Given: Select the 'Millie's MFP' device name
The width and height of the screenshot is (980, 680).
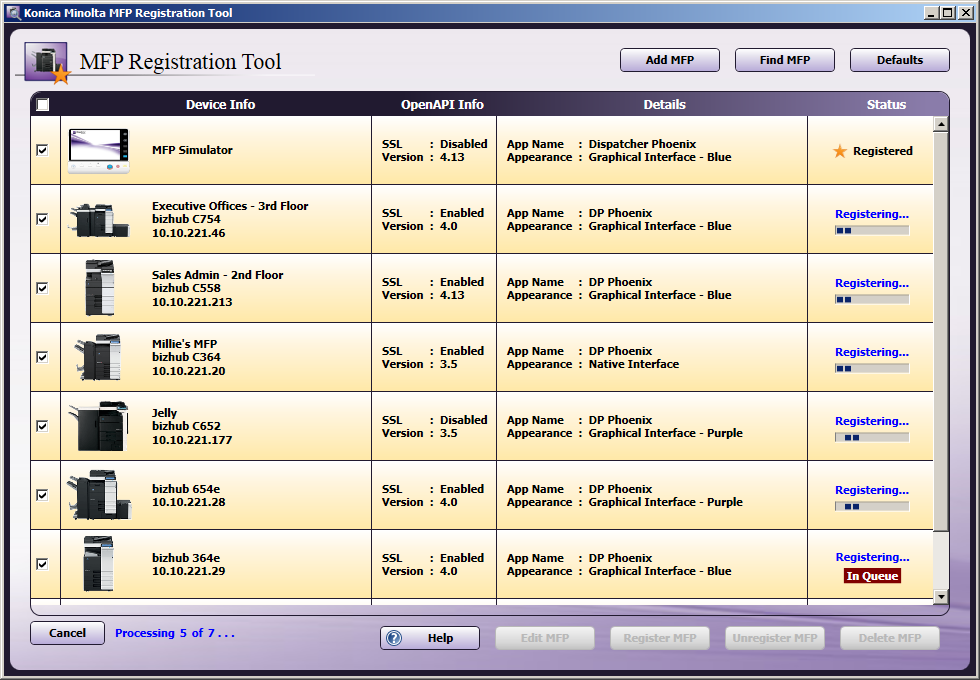Looking at the screenshot, I should (184, 344).
